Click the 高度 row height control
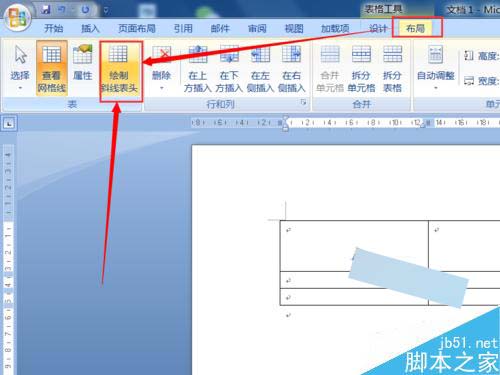The width and height of the screenshot is (500, 375). [x=481, y=56]
